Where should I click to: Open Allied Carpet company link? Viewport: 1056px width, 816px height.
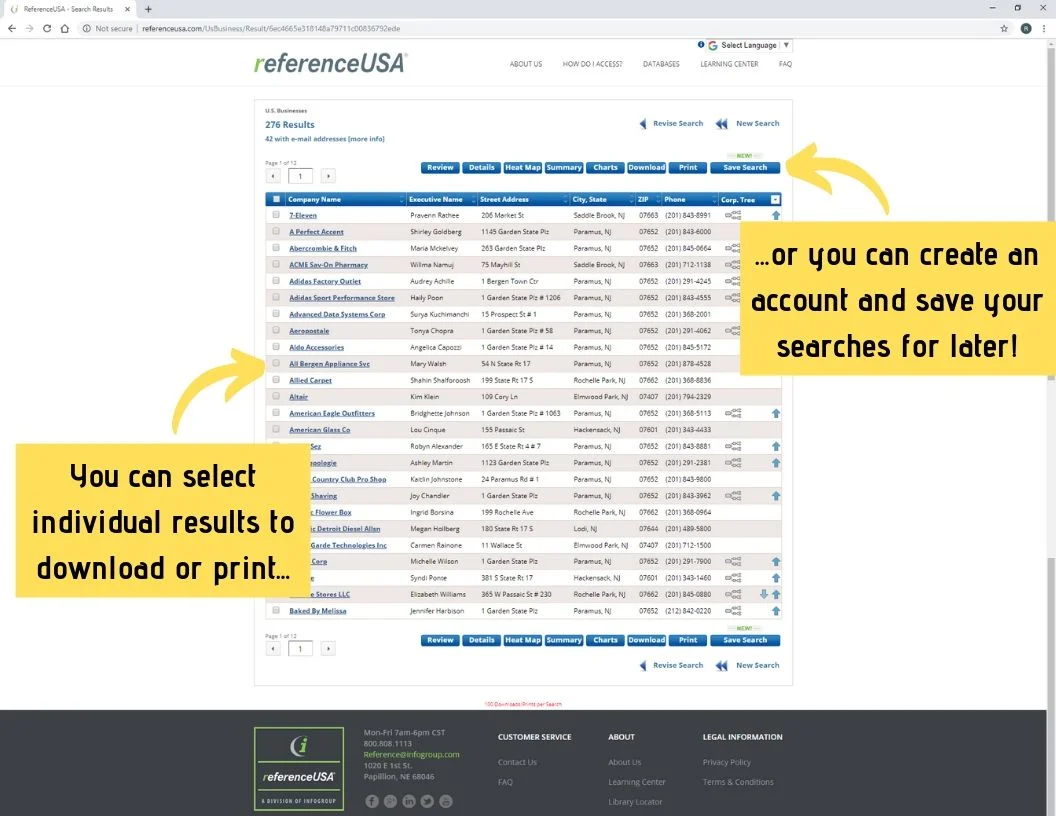point(310,380)
